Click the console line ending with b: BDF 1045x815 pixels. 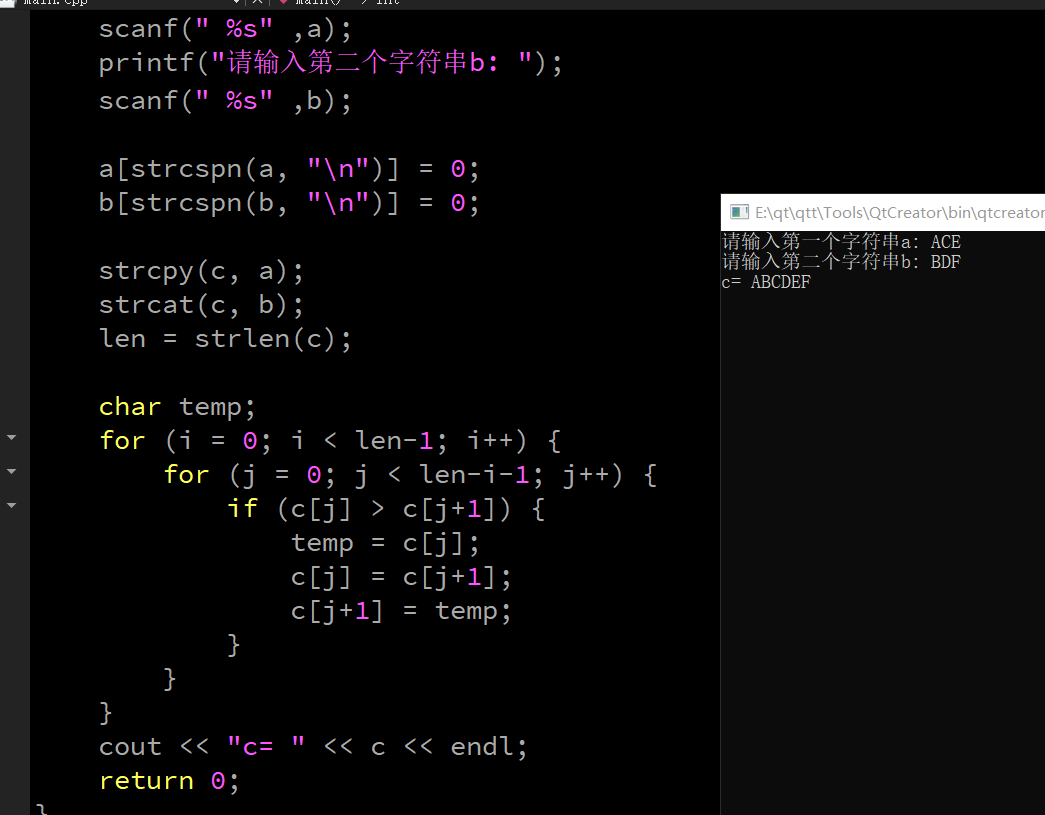841,261
